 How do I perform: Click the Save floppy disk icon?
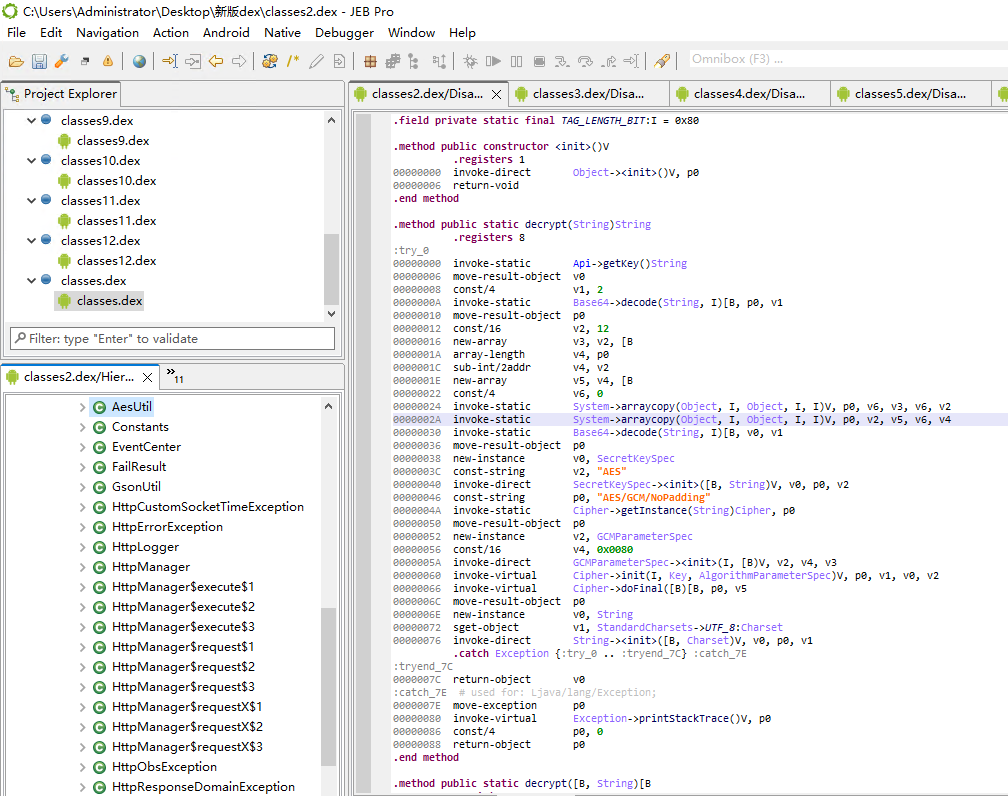39,61
